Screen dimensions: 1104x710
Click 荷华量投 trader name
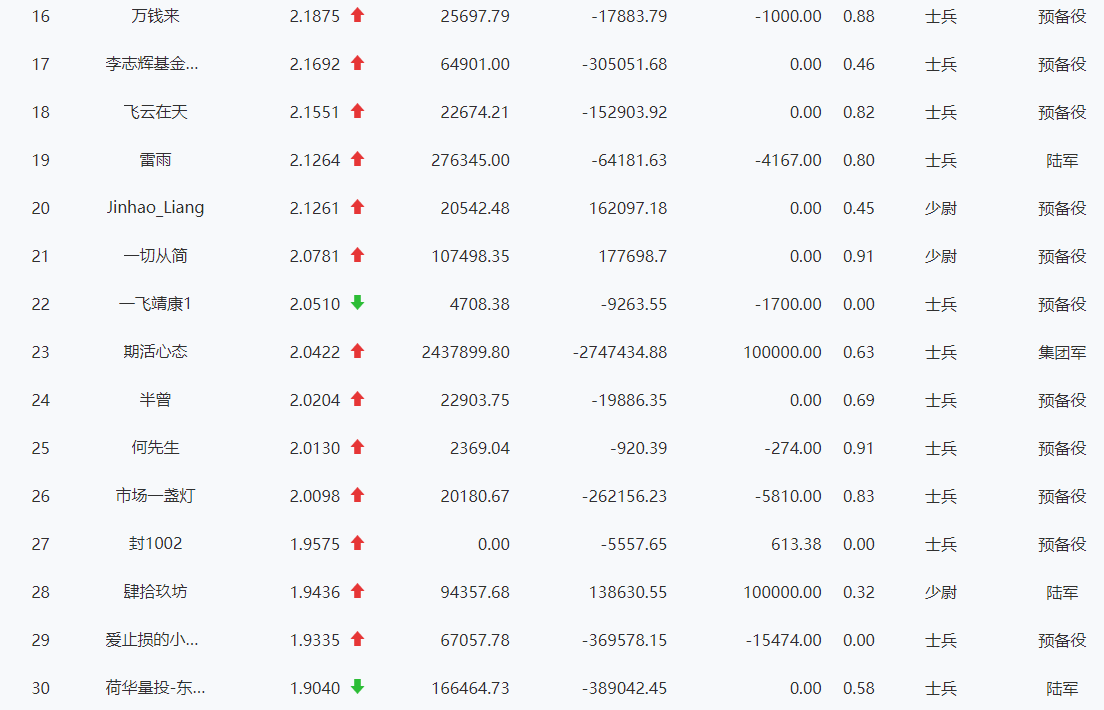click(155, 688)
